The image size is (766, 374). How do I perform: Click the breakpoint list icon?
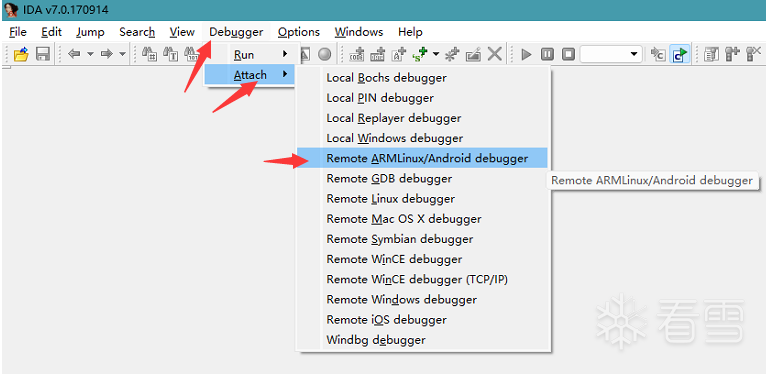pyautogui.click(x=711, y=54)
